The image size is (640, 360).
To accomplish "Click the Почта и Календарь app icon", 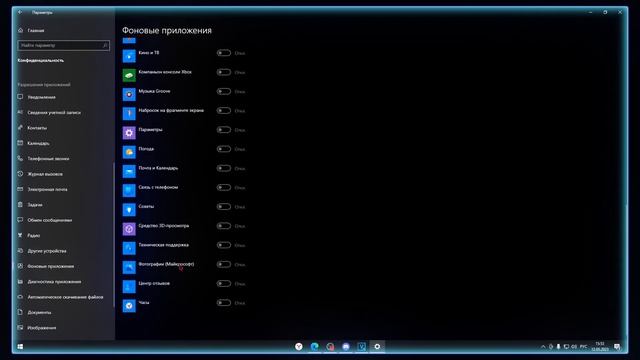I will tap(129, 171).
